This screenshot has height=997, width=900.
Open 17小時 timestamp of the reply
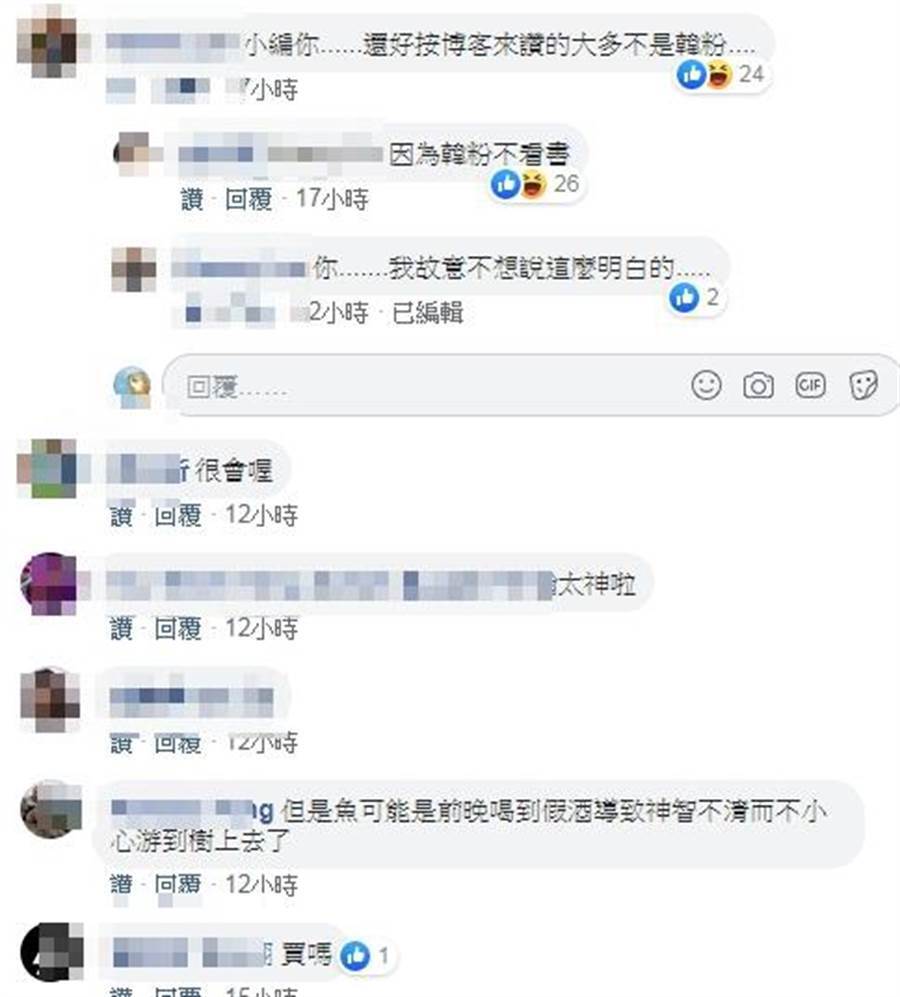pyautogui.click(x=332, y=200)
